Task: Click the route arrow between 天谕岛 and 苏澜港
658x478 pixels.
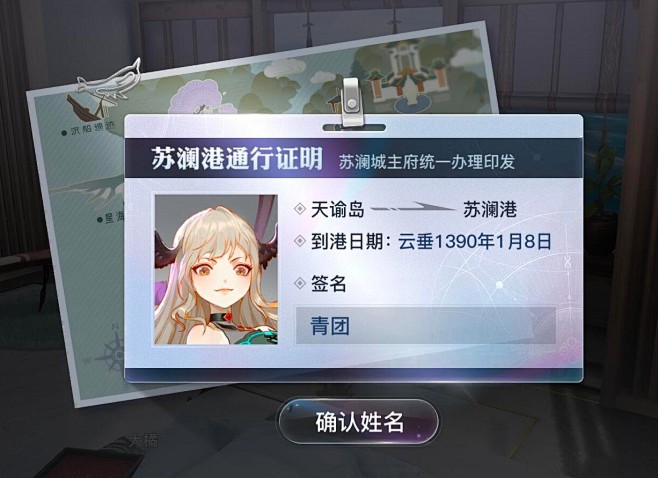Action: tap(413, 207)
